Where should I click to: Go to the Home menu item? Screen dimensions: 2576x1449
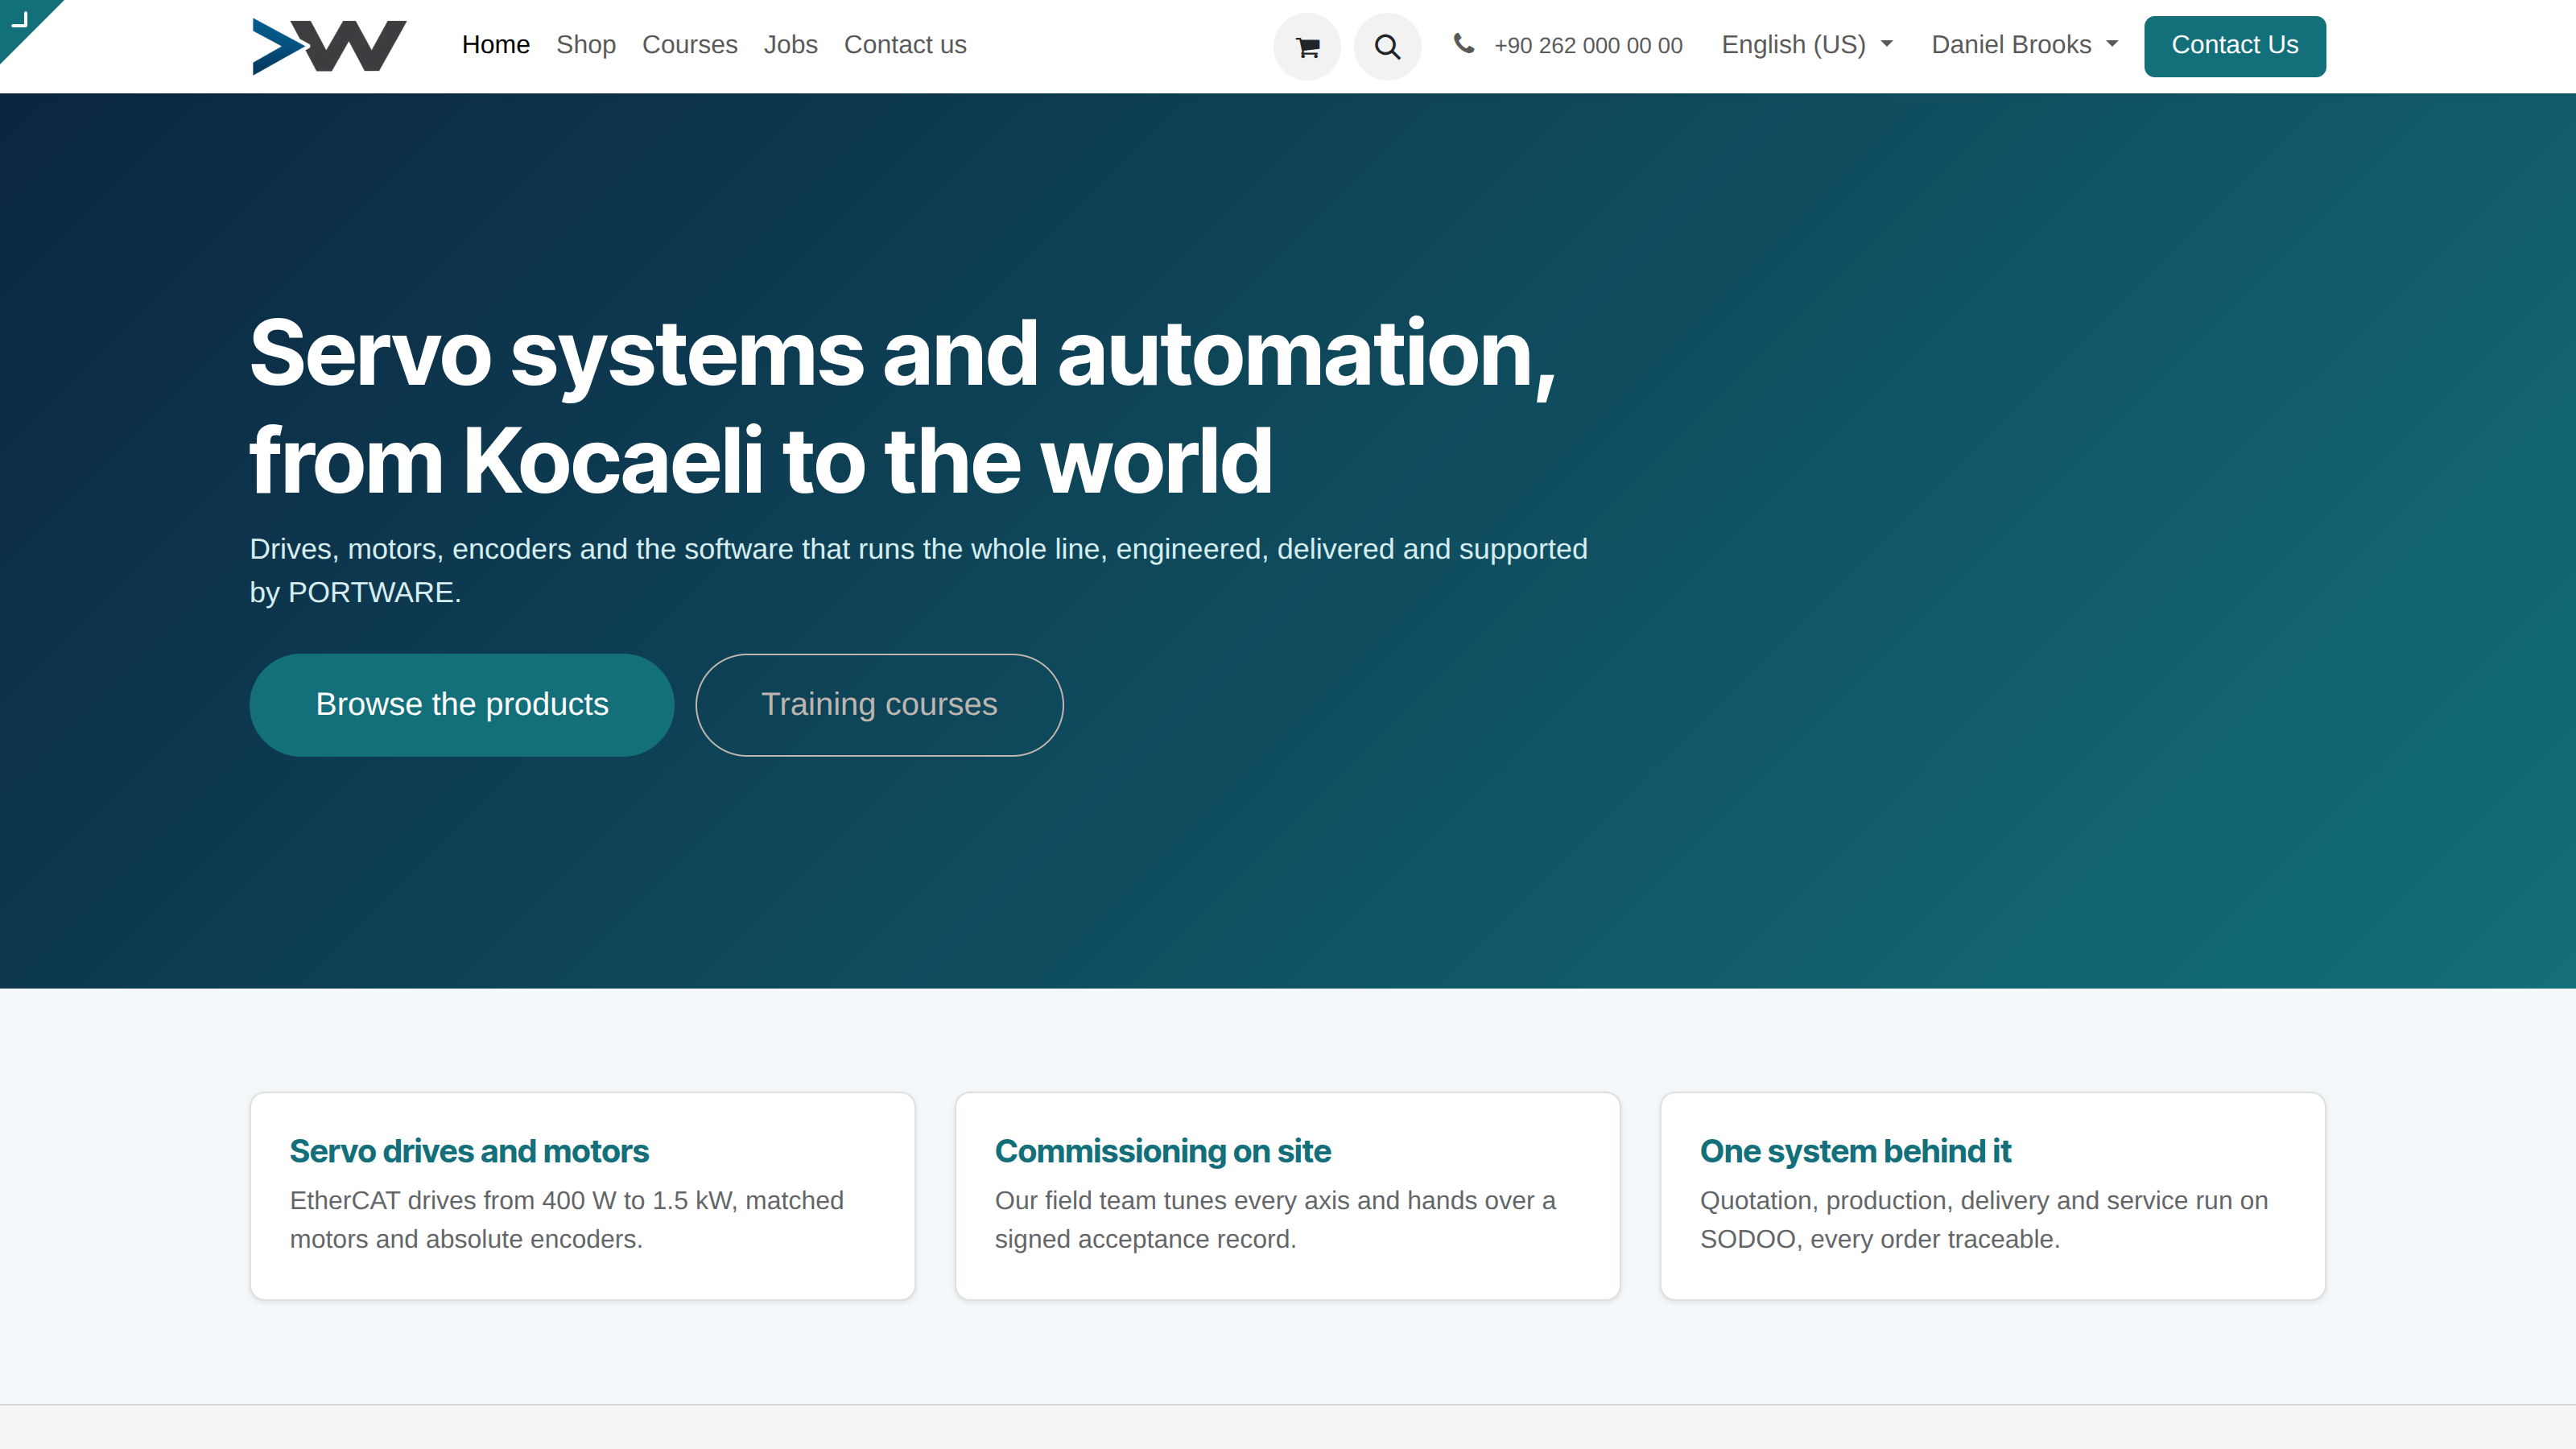[x=495, y=45]
